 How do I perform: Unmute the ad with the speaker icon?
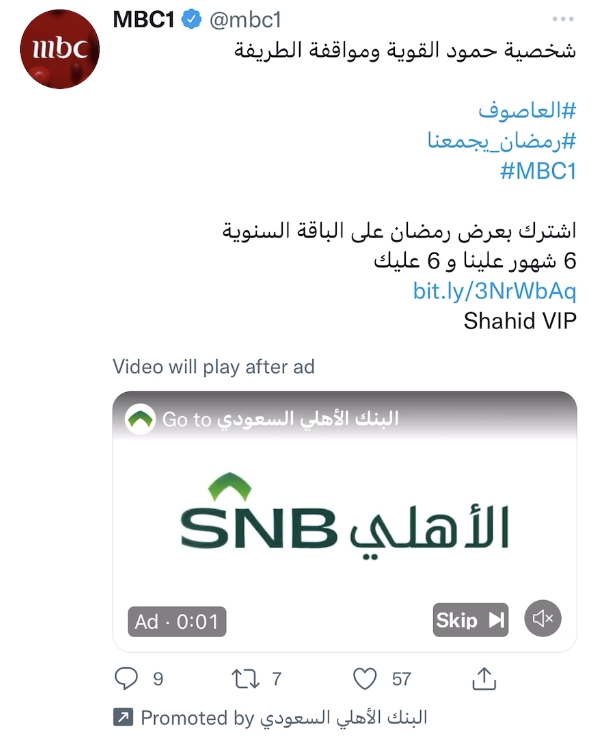point(543,619)
